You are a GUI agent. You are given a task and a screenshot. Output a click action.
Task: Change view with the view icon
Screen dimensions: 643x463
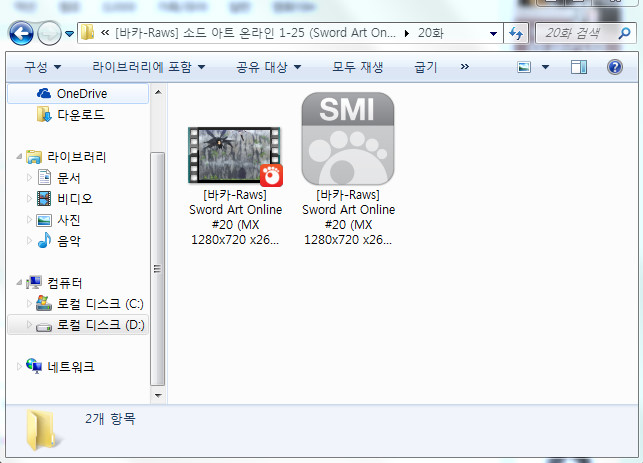pos(524,67)
